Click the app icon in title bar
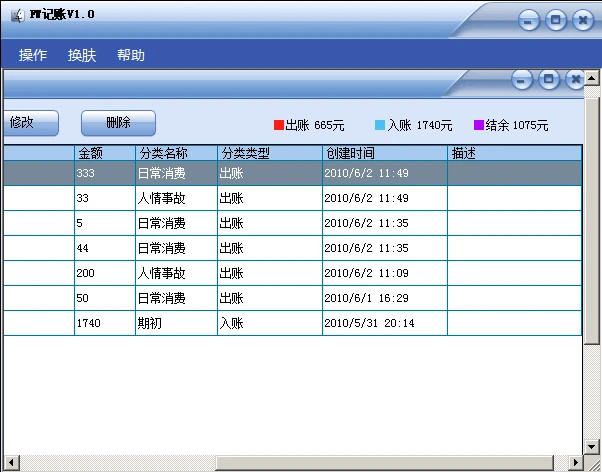This screenshot has width=602, height=472. (x=17, y=15)
